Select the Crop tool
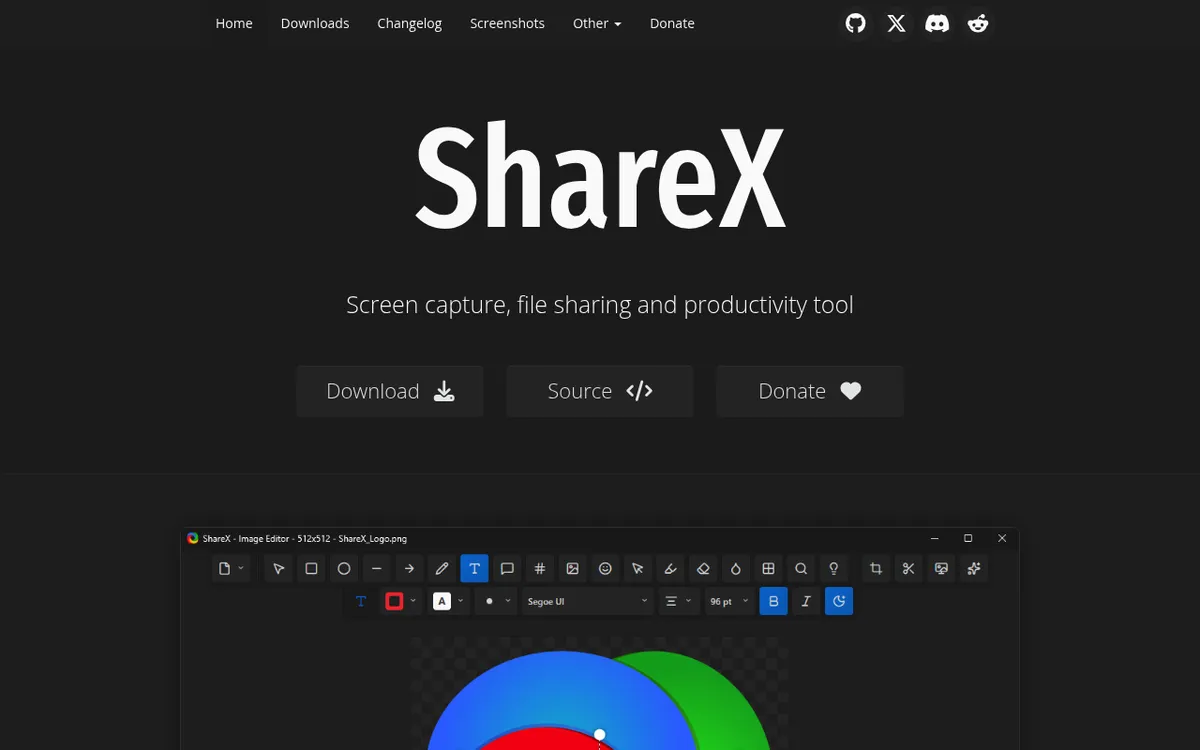This screenshot has width=1200, height=750. coord(876,569)
